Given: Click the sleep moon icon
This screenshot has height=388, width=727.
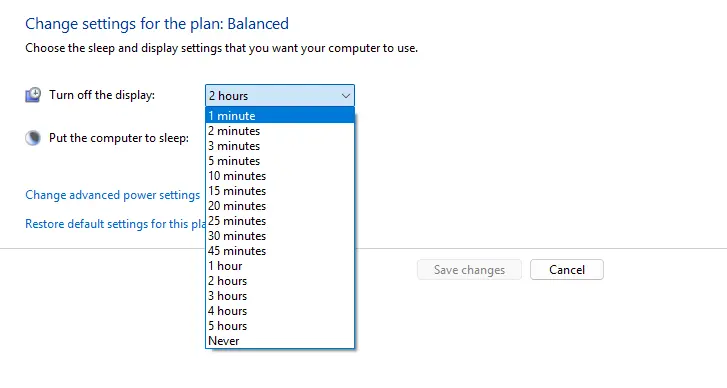Looking at the screenshot, I should click(33, 138).
